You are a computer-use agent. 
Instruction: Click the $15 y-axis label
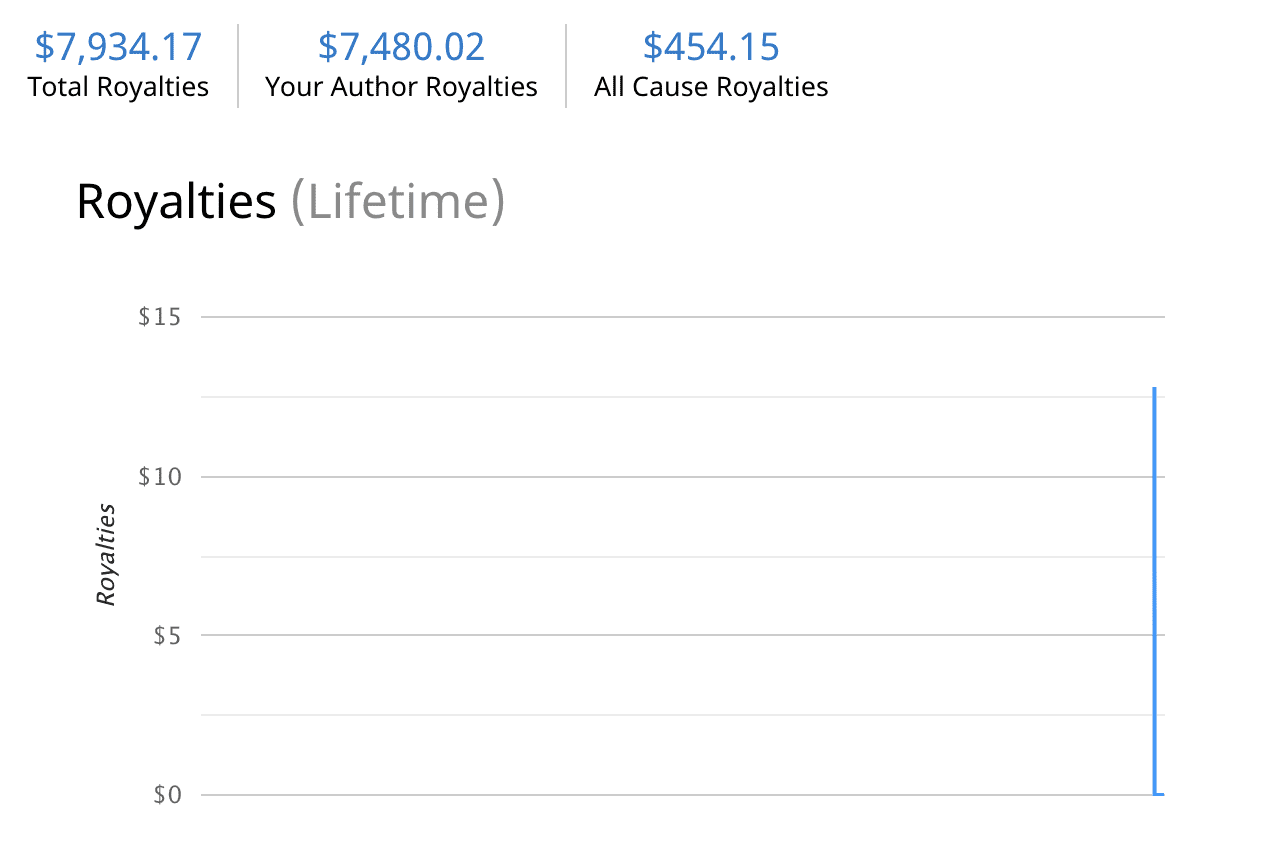tap(160, 317)
